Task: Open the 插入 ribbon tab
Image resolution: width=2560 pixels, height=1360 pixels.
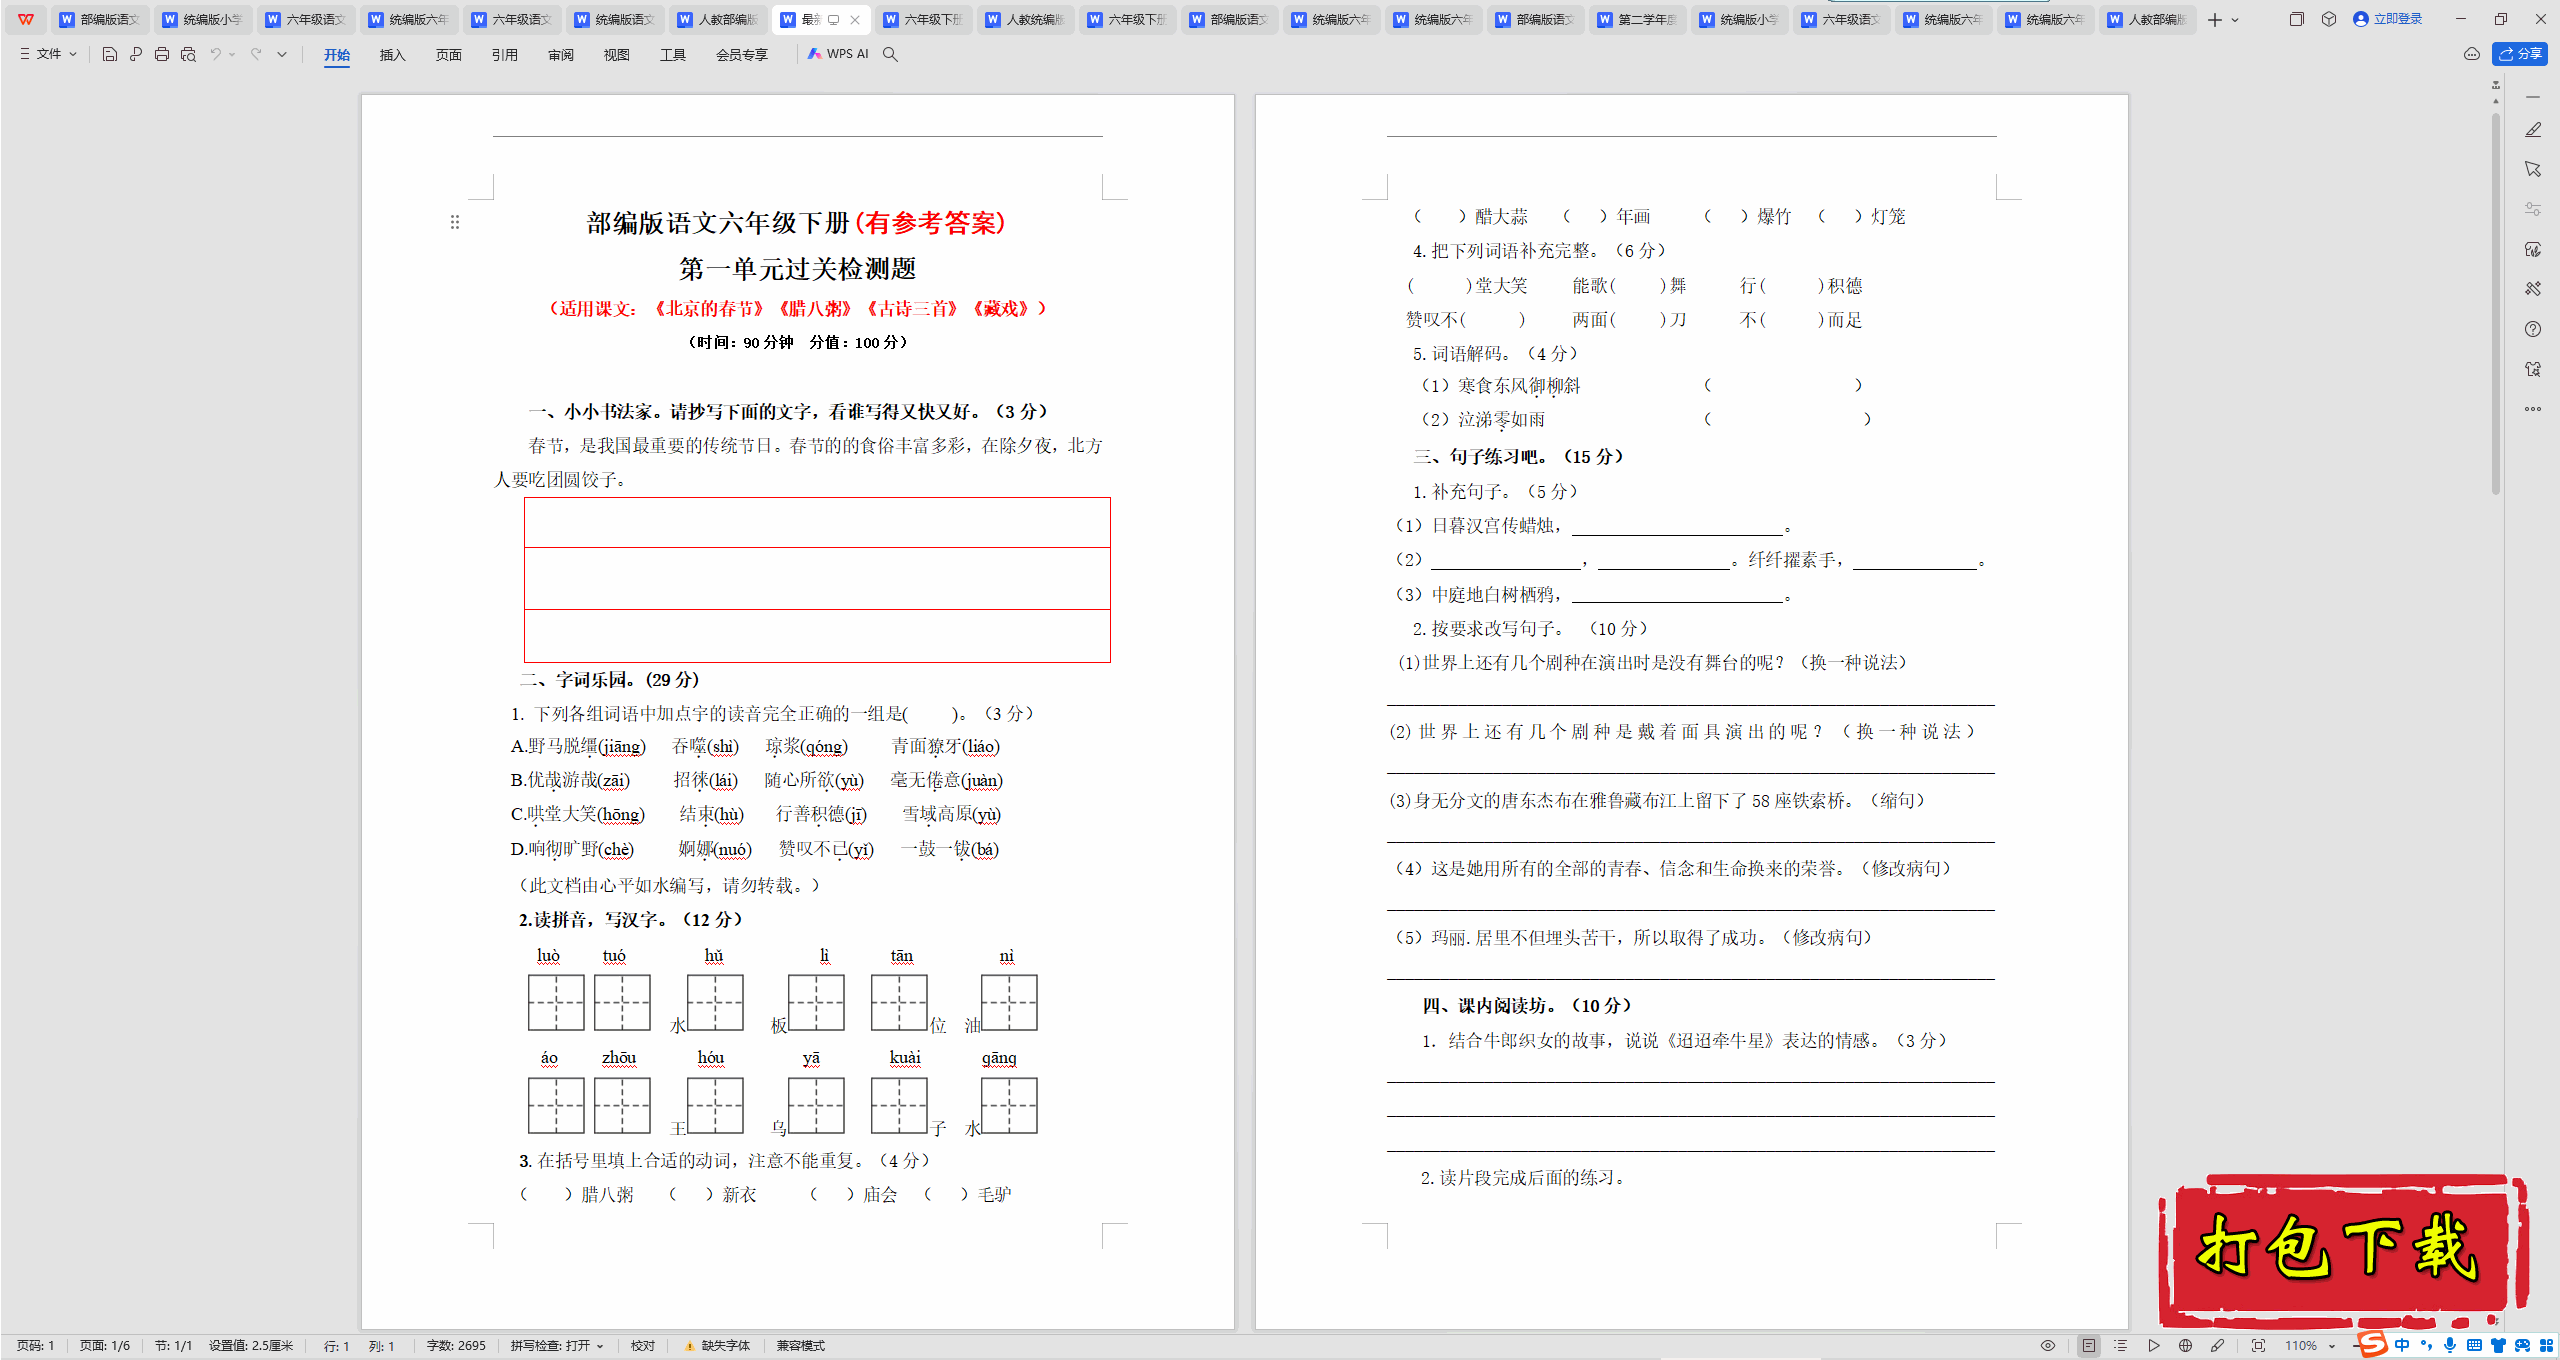Action: coord(393,55)
